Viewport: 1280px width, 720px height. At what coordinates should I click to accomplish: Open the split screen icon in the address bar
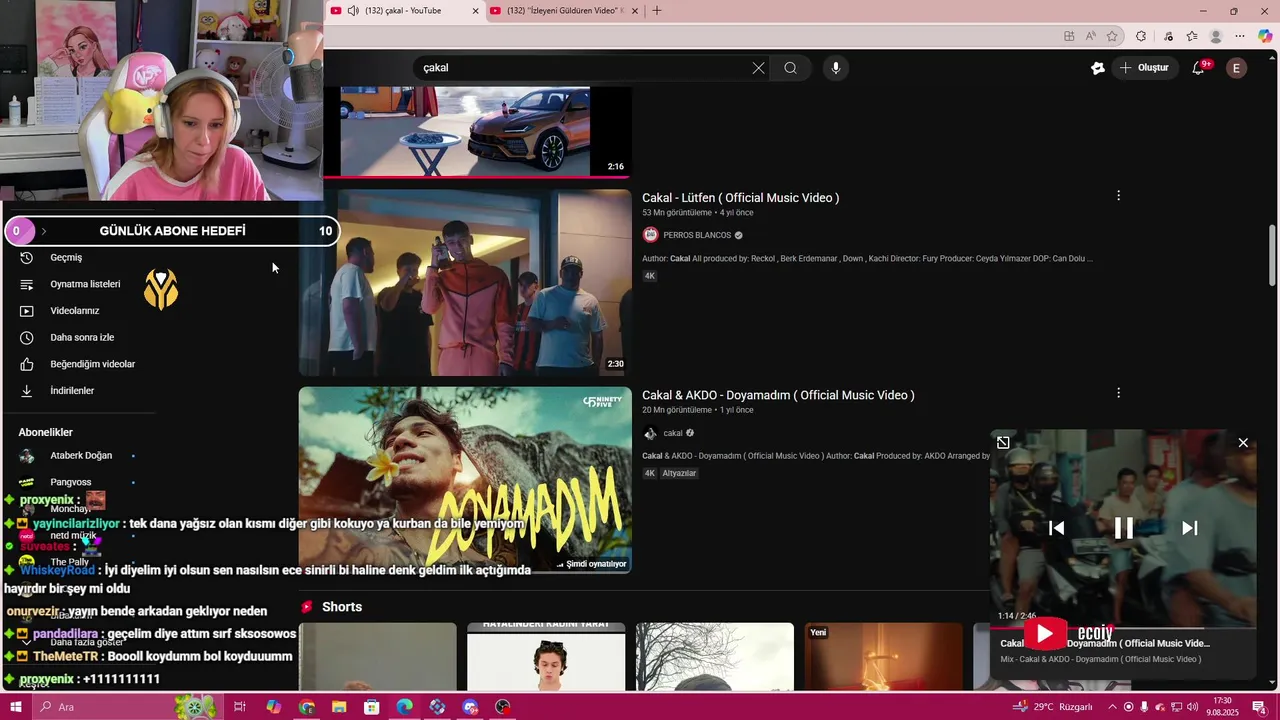point(1069,36)
